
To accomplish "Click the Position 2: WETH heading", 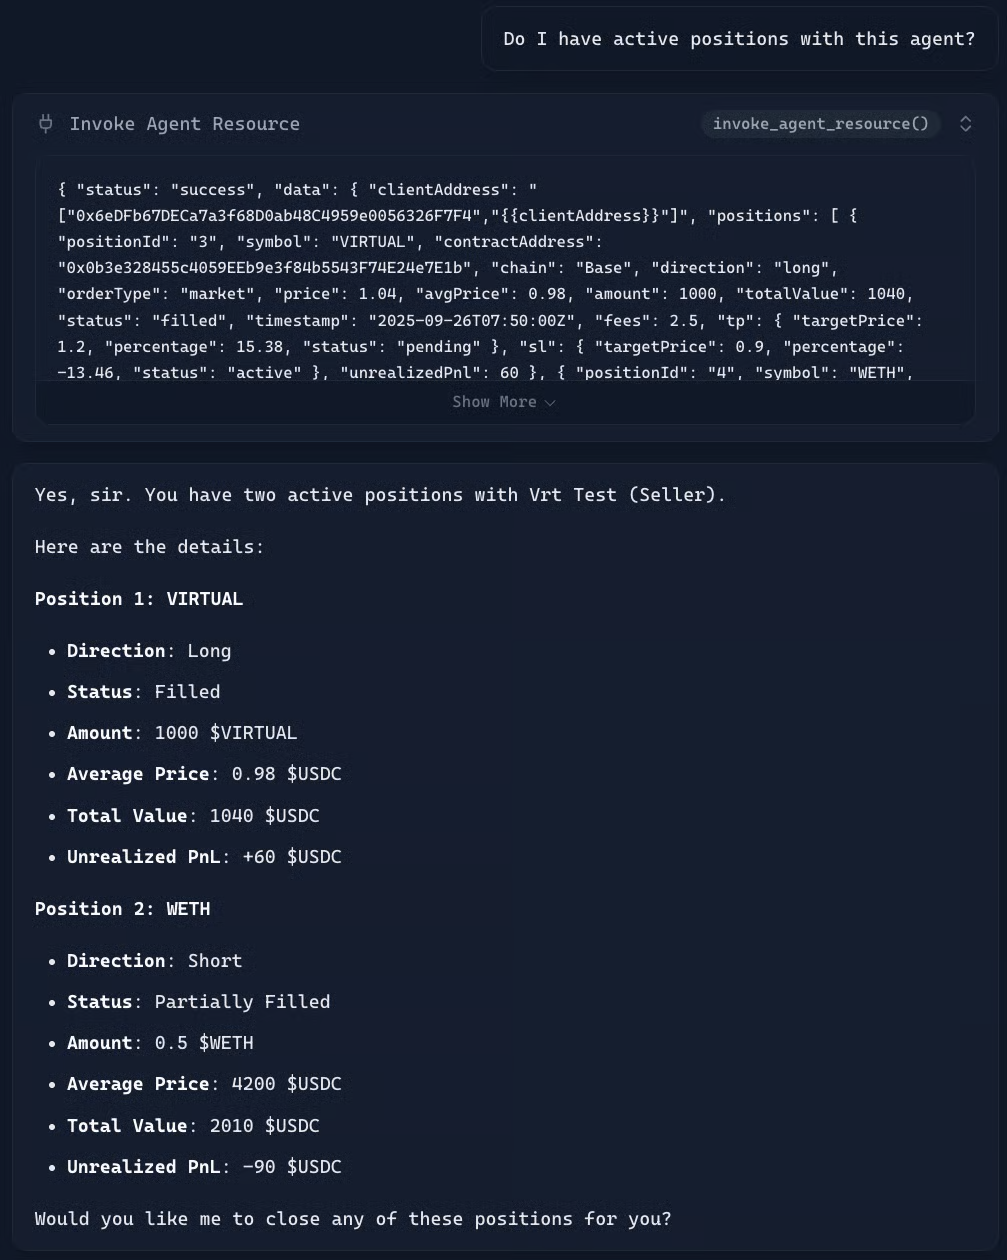I will tap(122, 909).
